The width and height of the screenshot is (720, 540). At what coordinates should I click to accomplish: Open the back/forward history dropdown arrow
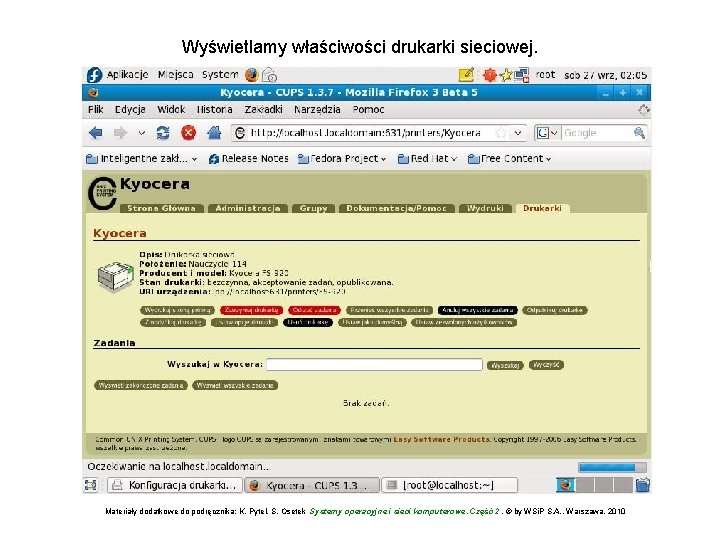(x=141, y=133)
